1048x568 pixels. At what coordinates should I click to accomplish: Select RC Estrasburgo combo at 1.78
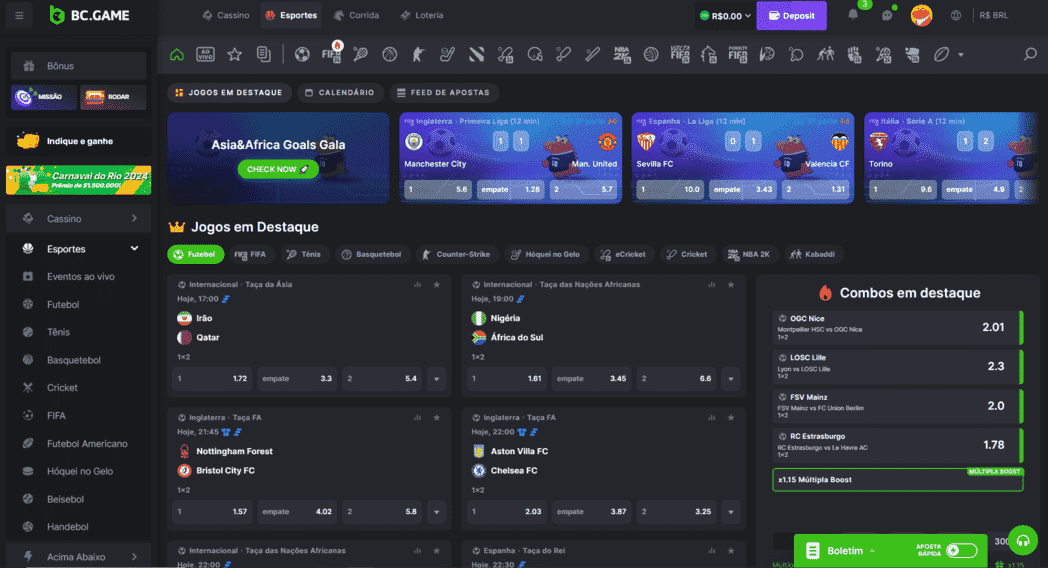point(898,445)
